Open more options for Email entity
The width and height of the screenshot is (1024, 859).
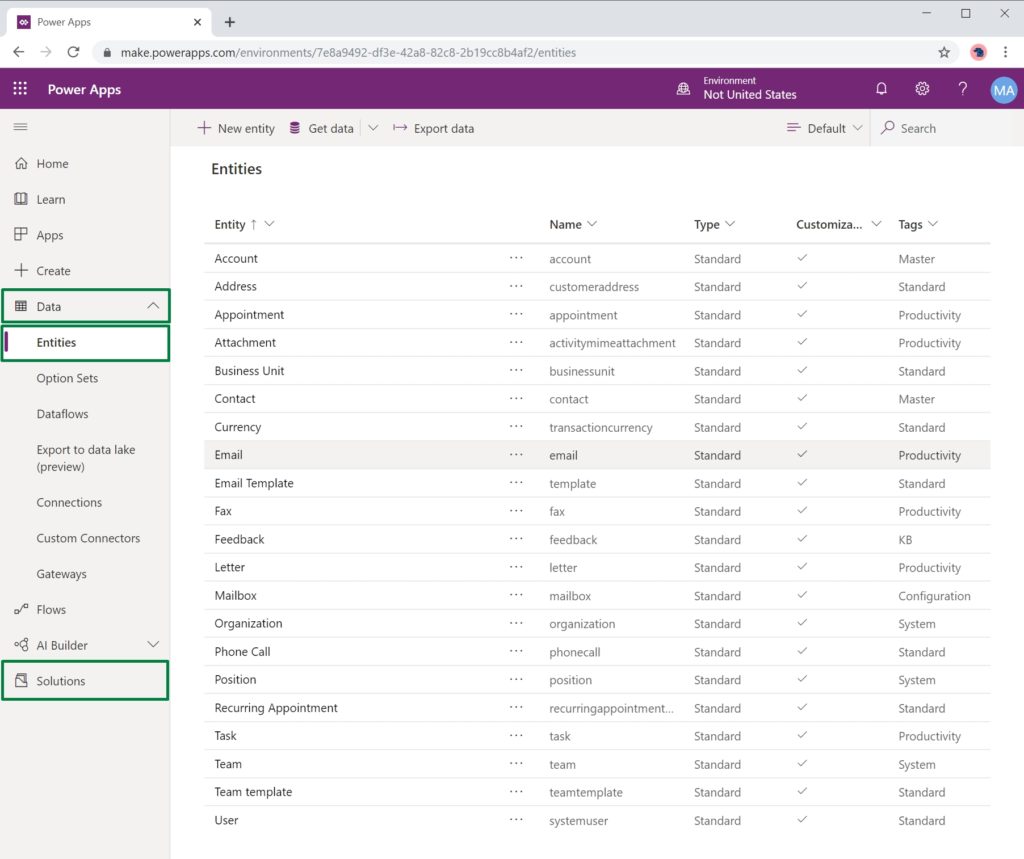516,455
